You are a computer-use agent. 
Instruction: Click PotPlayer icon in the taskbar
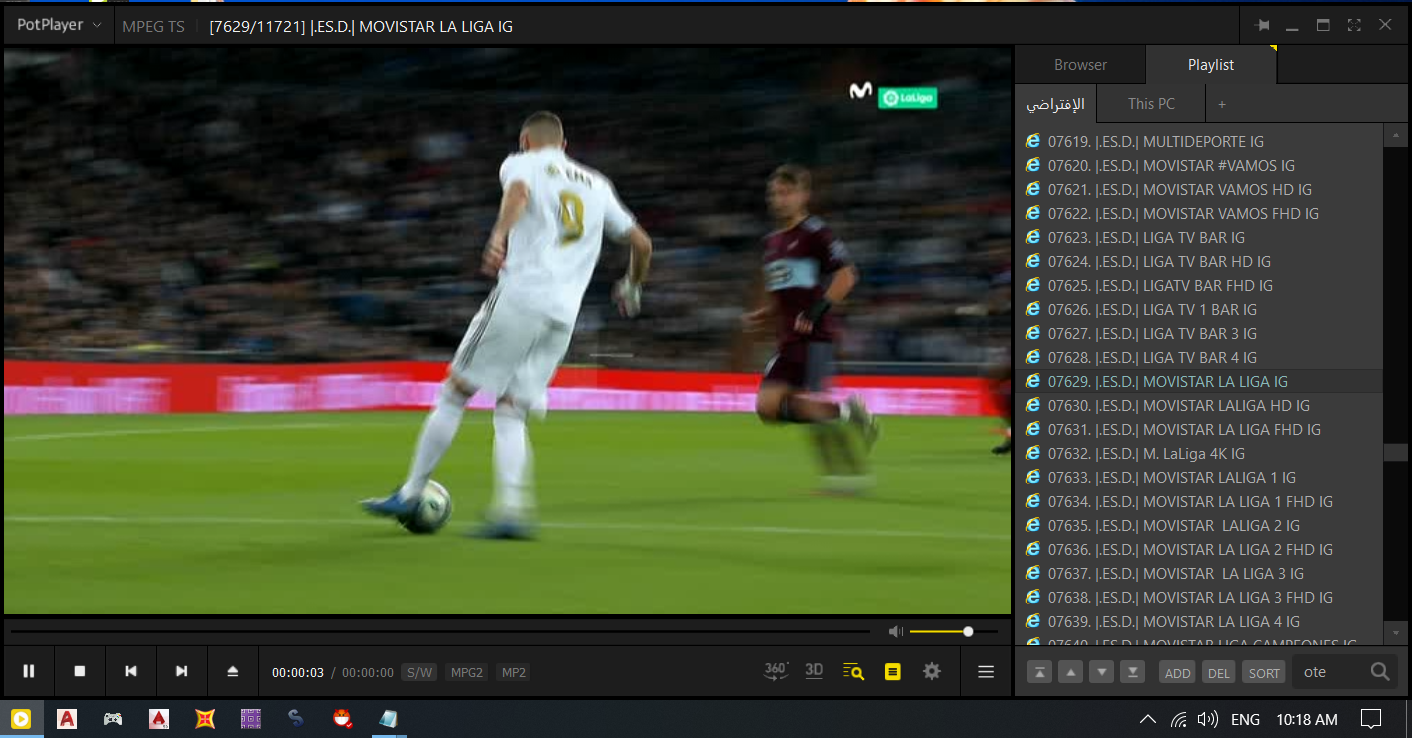21,718
